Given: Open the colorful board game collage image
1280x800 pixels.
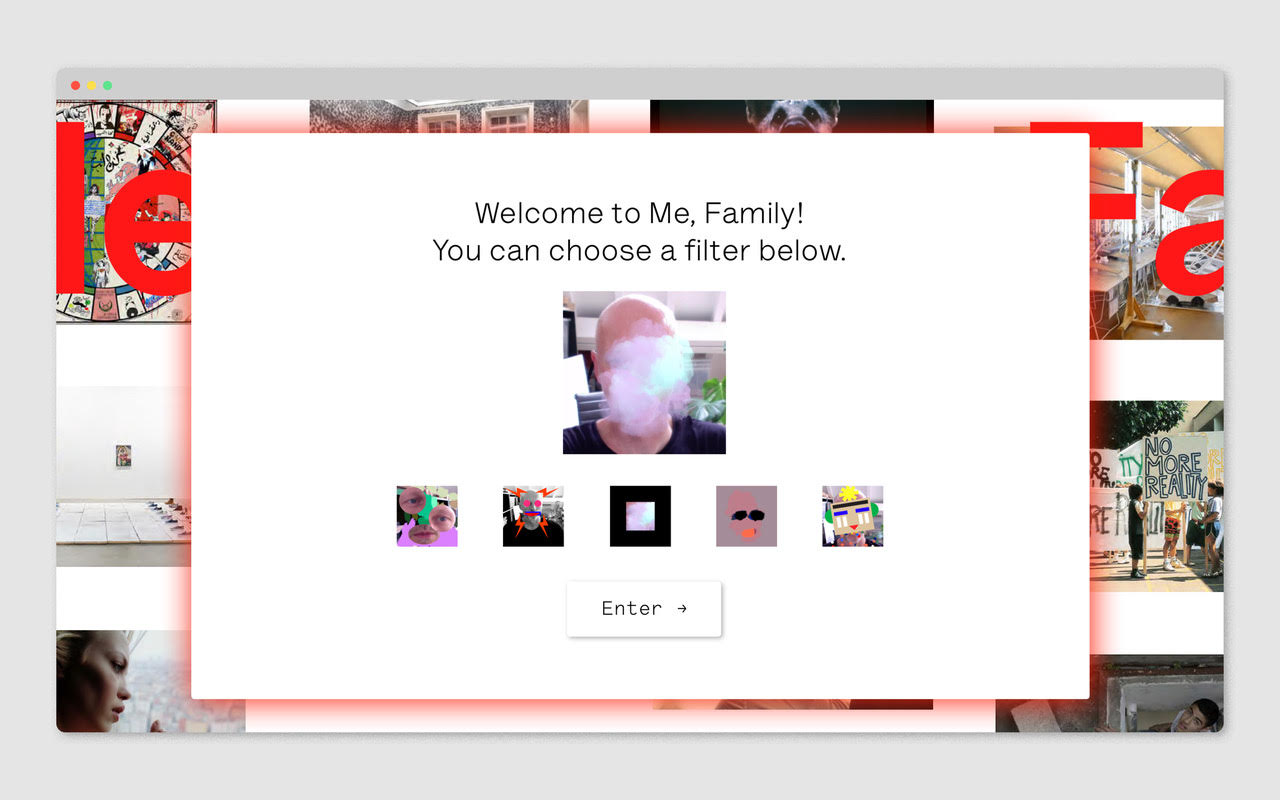Looking at the screenshot, I should point(123,211).
